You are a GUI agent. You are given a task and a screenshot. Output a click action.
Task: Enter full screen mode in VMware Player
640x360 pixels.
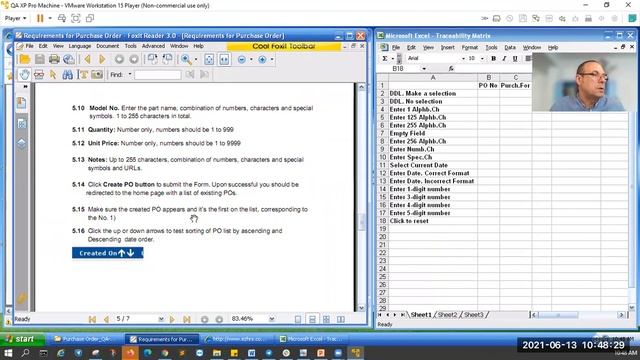[76, 18]
